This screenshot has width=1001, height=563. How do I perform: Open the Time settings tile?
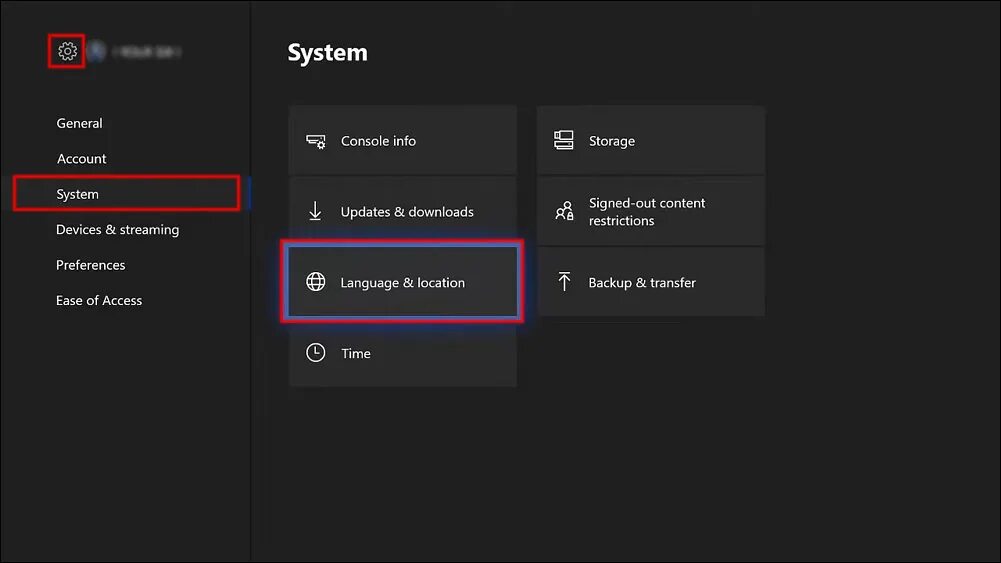pyautogui.click(x=403, y=352)
